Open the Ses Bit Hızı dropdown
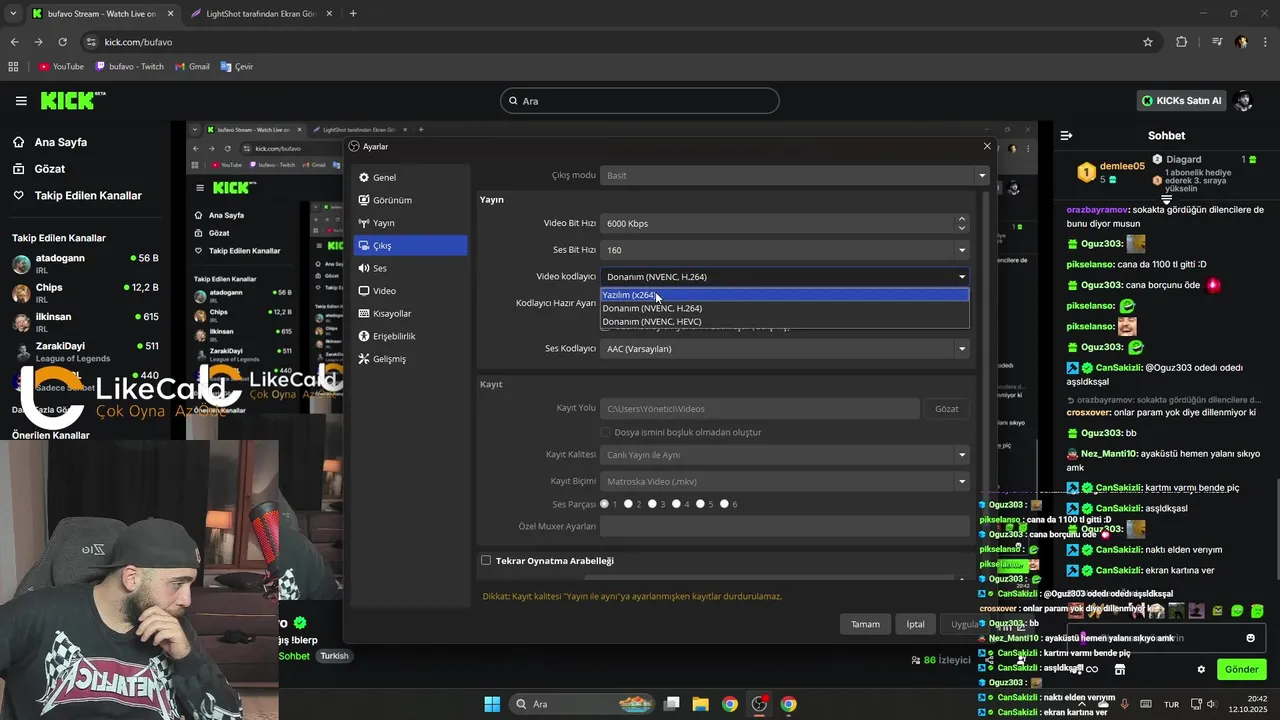This screenshot has width=1280, height=720. click(785, 250)
